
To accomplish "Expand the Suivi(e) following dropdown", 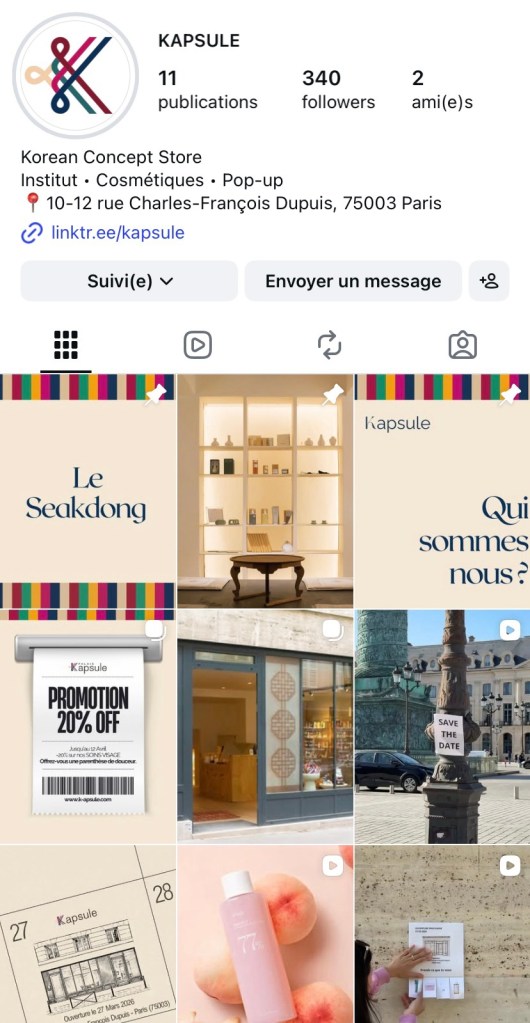I will pyautogui.click(x=129, y=281).
